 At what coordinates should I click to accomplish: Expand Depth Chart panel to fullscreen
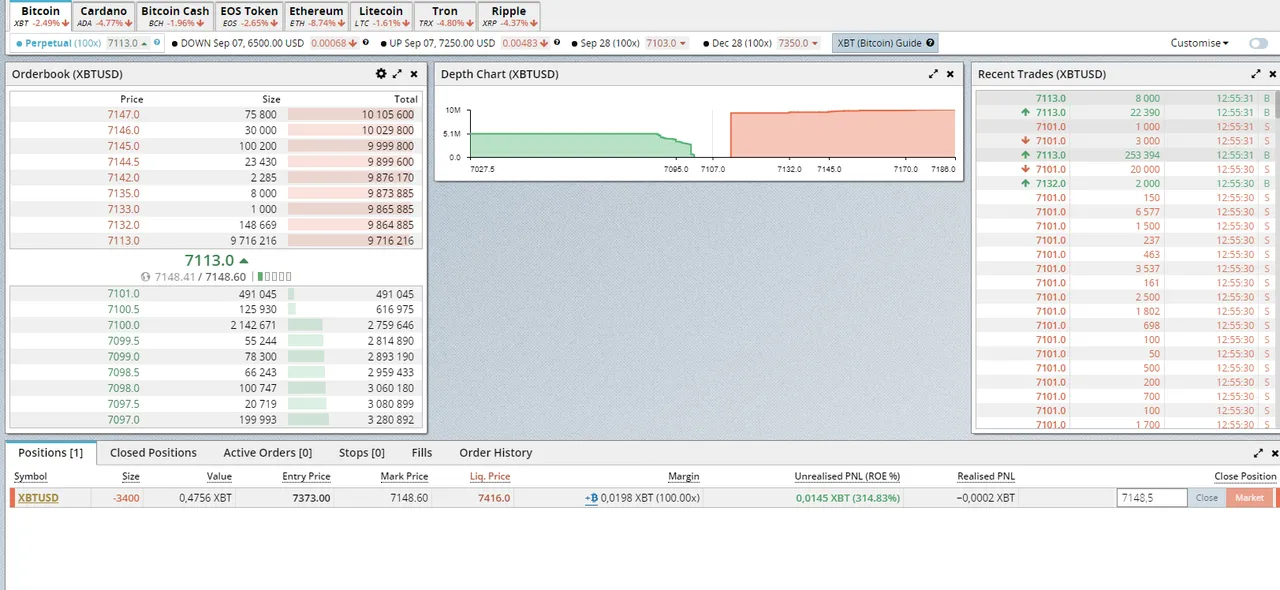click(934, 74)
